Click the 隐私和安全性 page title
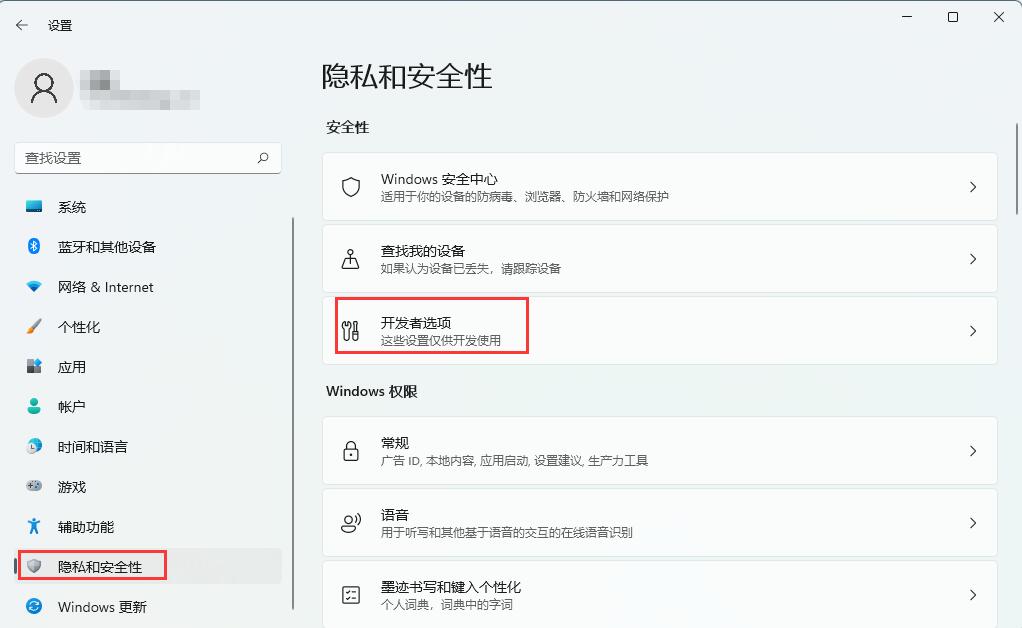The height and width of the screenshot is (628, 1022). [x=407, y=77]
